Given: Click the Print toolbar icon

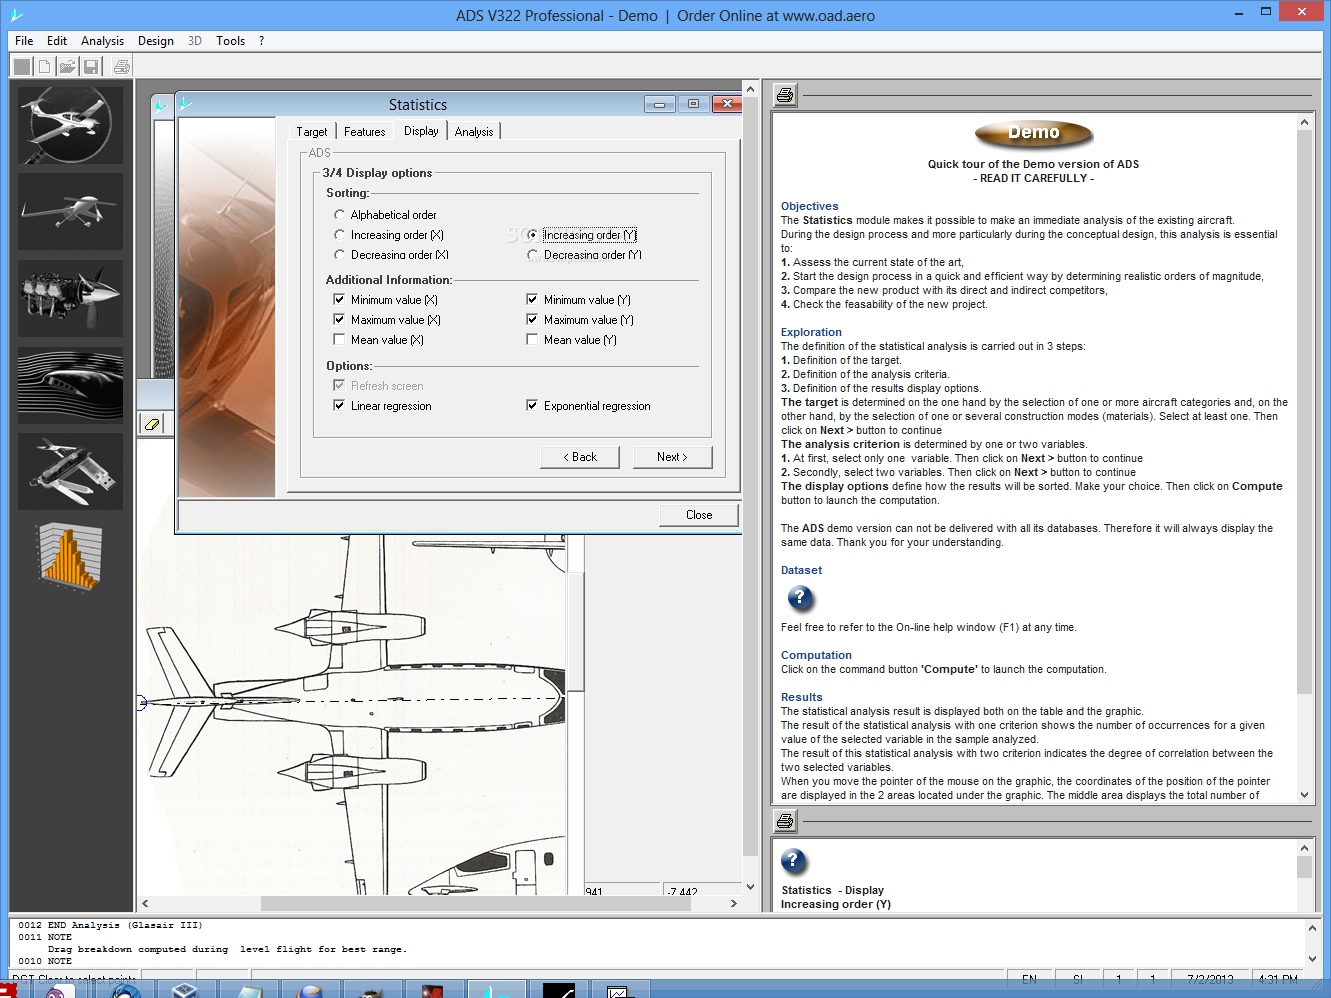Looking at the screenshot, I should [x=121, y=67].
